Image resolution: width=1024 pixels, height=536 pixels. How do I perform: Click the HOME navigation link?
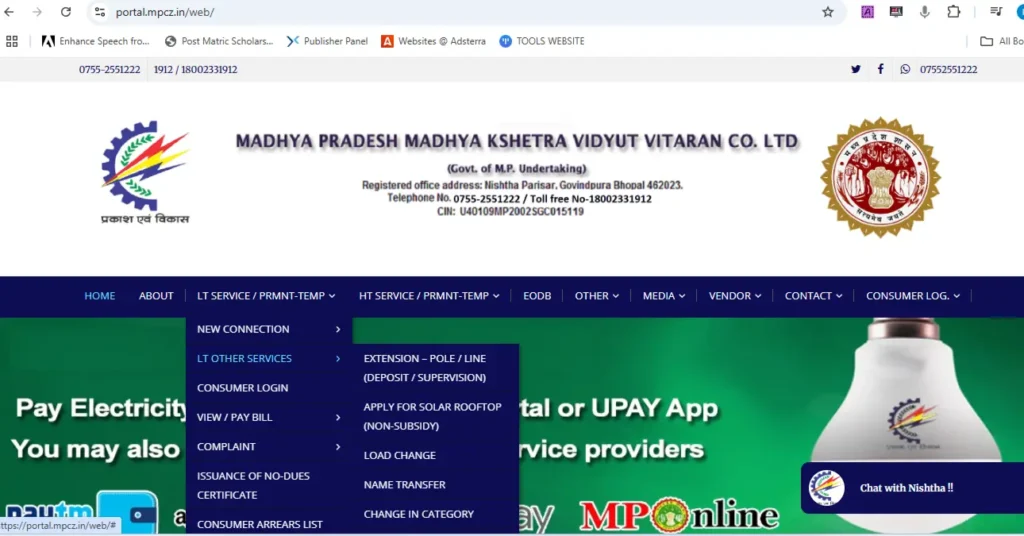coord(99,296)
